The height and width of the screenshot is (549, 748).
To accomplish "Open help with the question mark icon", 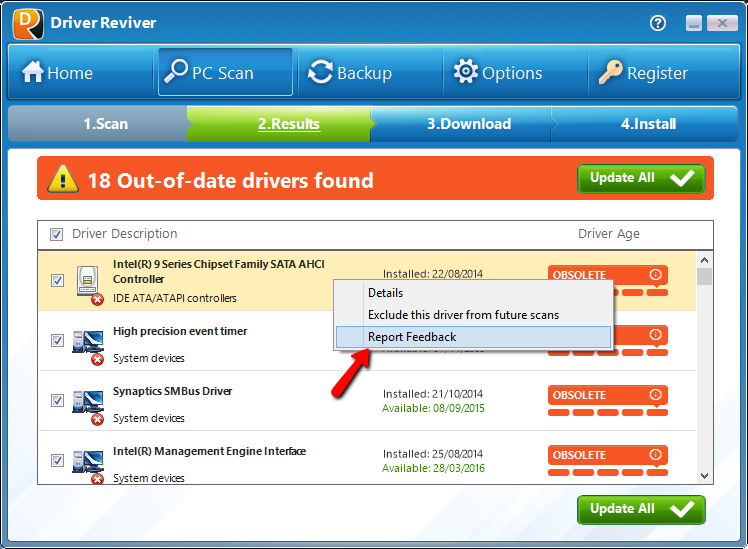I will coord(658,23).
